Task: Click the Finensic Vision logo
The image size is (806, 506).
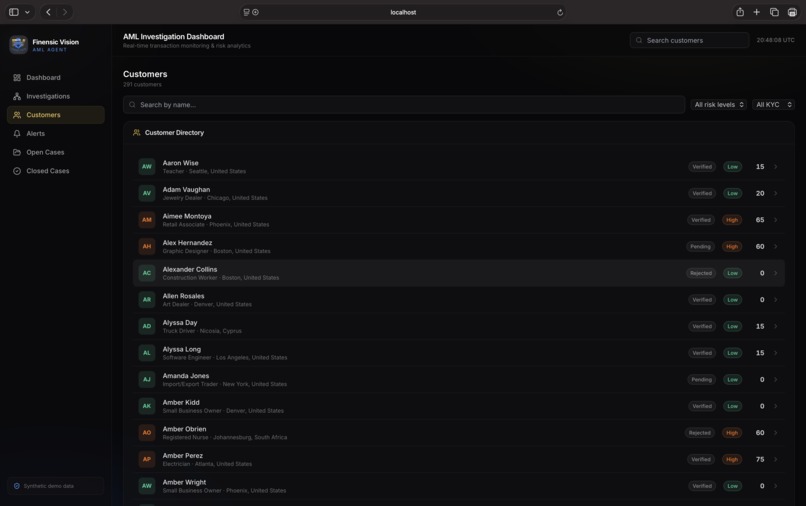Action: (x=19, y=45)
